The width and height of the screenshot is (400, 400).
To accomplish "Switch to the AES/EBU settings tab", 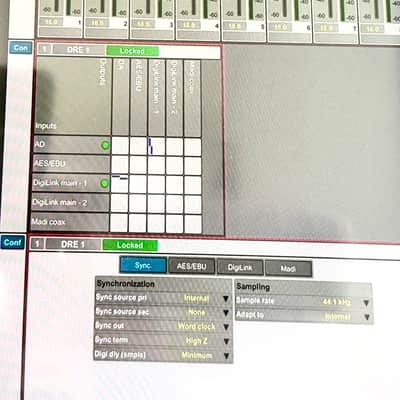I will click(x=192, y=267).
